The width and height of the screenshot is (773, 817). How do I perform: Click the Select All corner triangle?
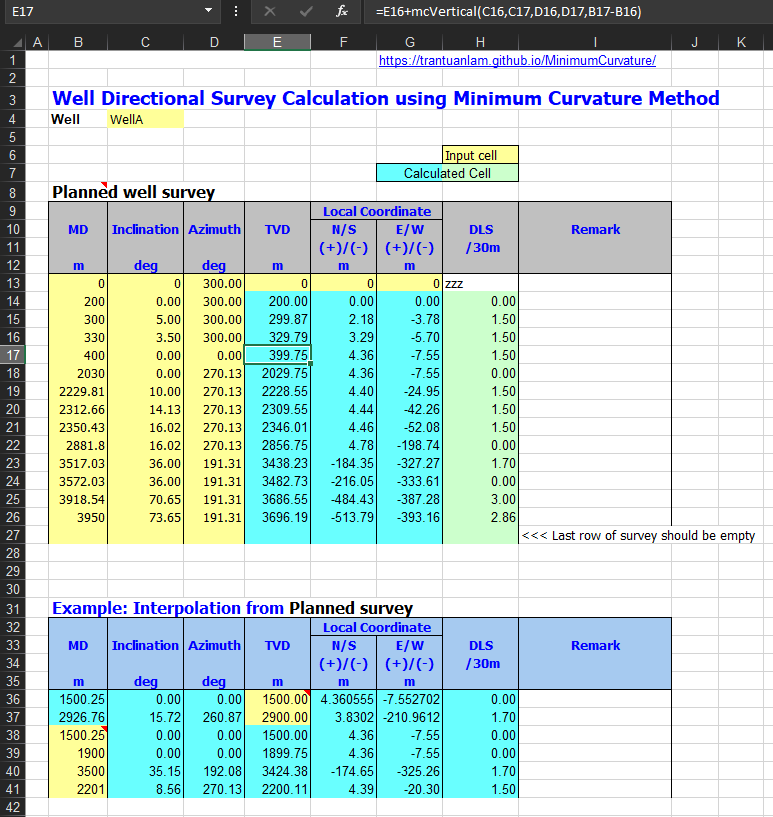pos(12,42)
